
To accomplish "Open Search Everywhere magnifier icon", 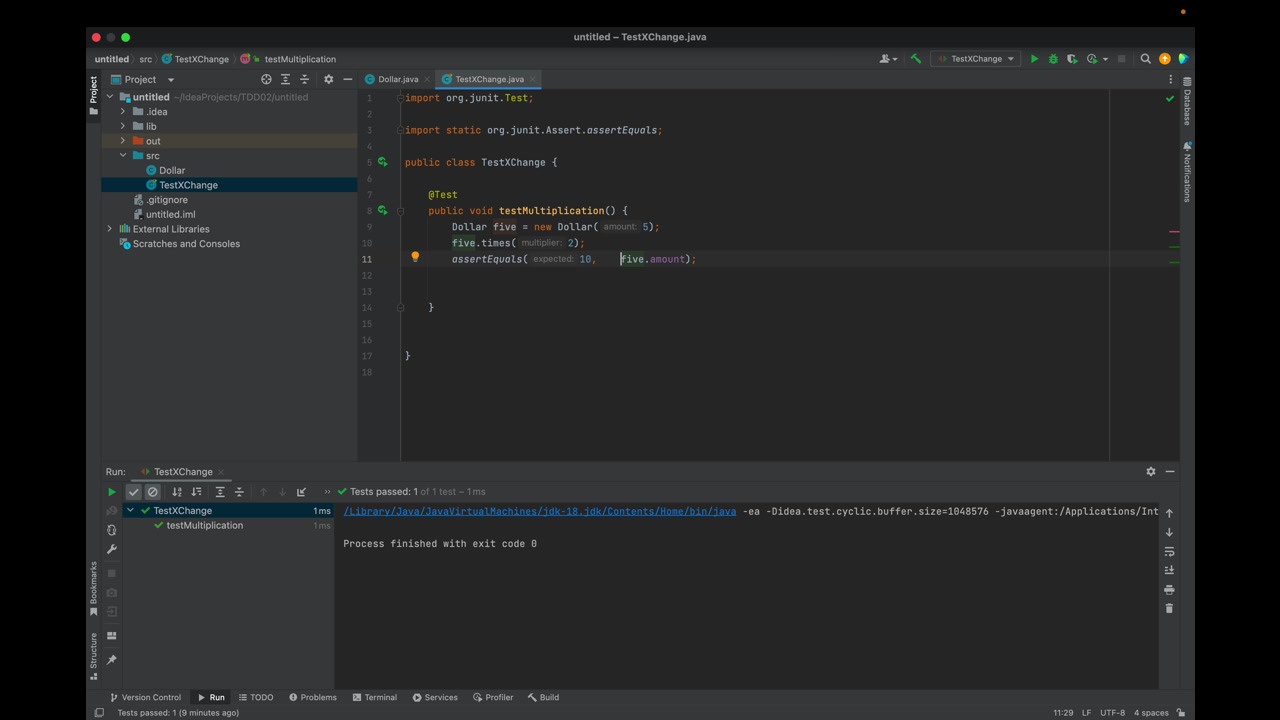I will (x=1146, y=59).
